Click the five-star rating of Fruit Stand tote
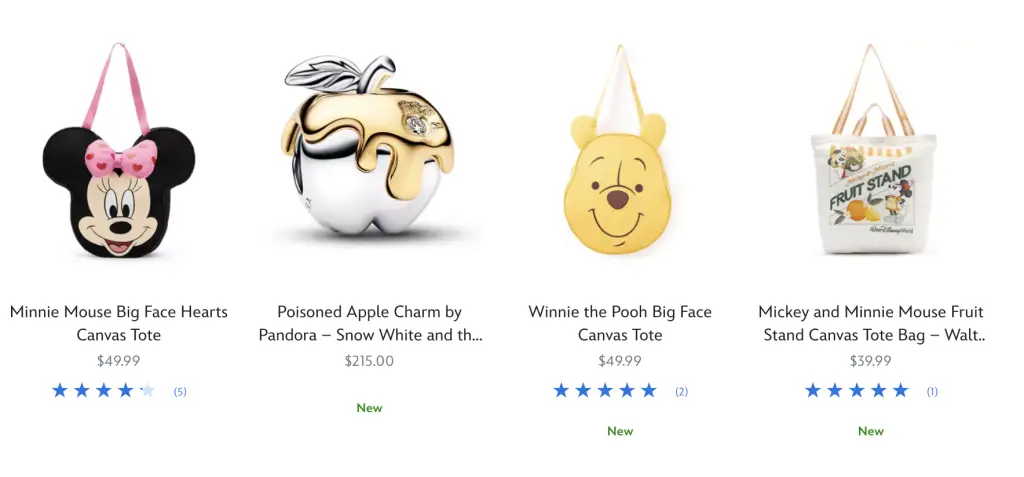Viewport: 1024px width, 477px height. [856, 391]
